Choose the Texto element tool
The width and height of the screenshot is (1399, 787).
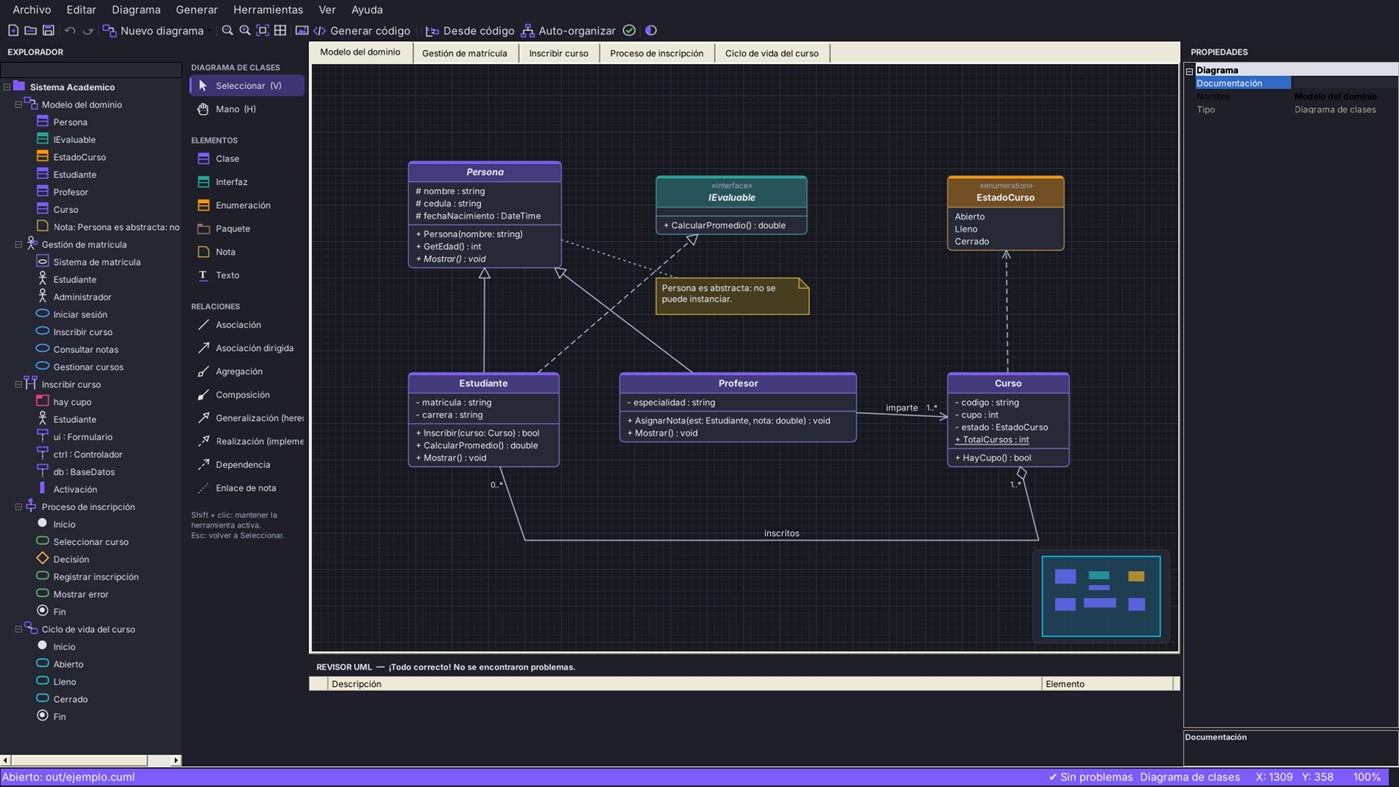point(246,275)
